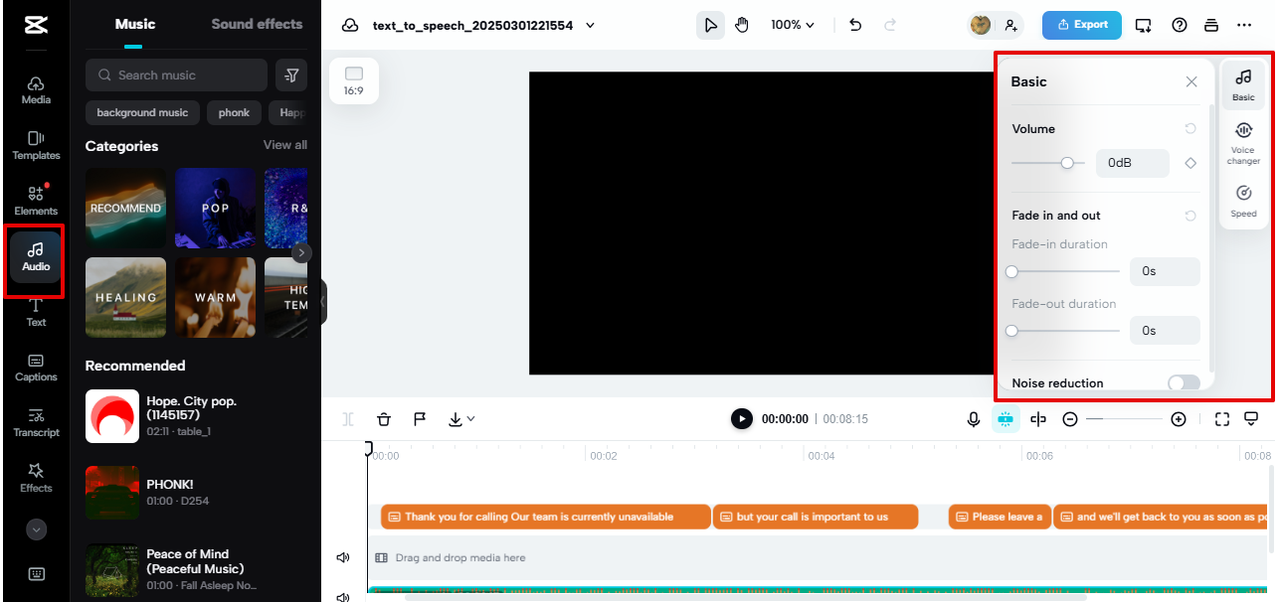Expand the download options chevron

[470, 418]
